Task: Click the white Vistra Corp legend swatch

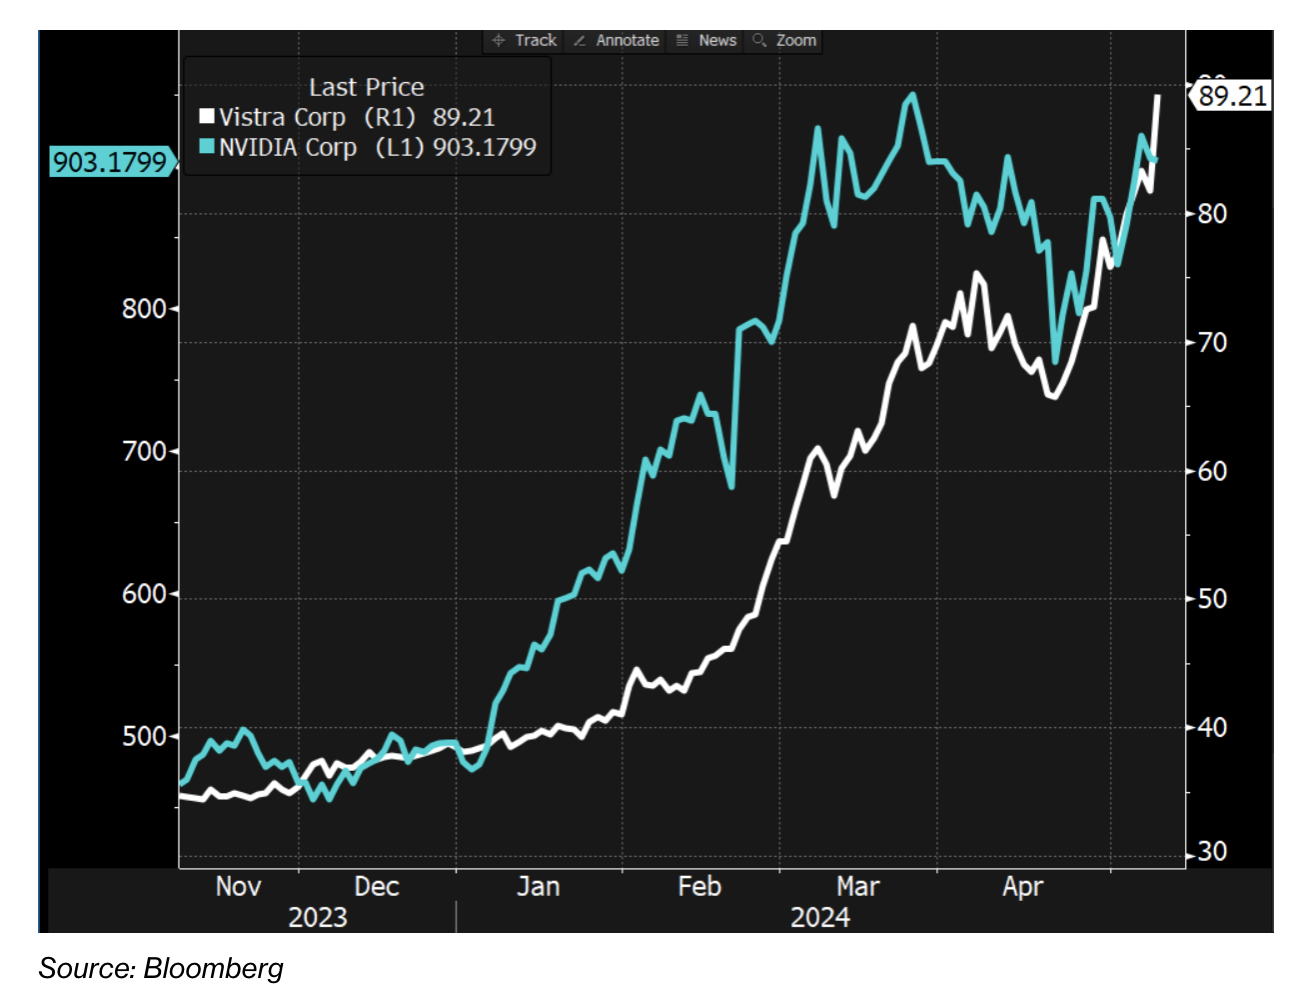Action: [x=207, y=117]
